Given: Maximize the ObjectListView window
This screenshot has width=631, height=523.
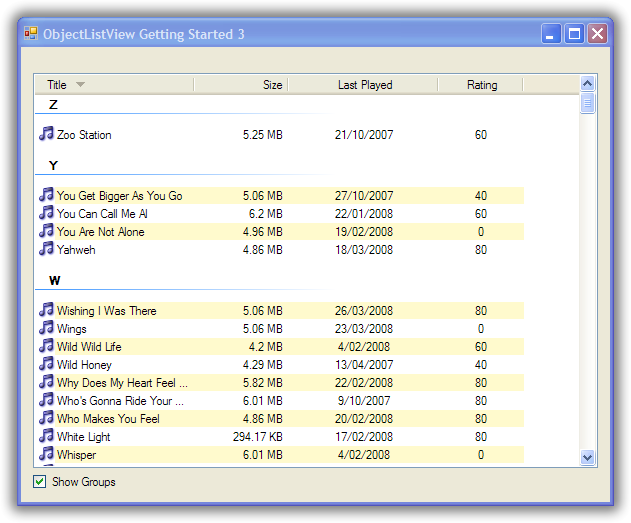Looking at the screenshot, I should point(574,34).
